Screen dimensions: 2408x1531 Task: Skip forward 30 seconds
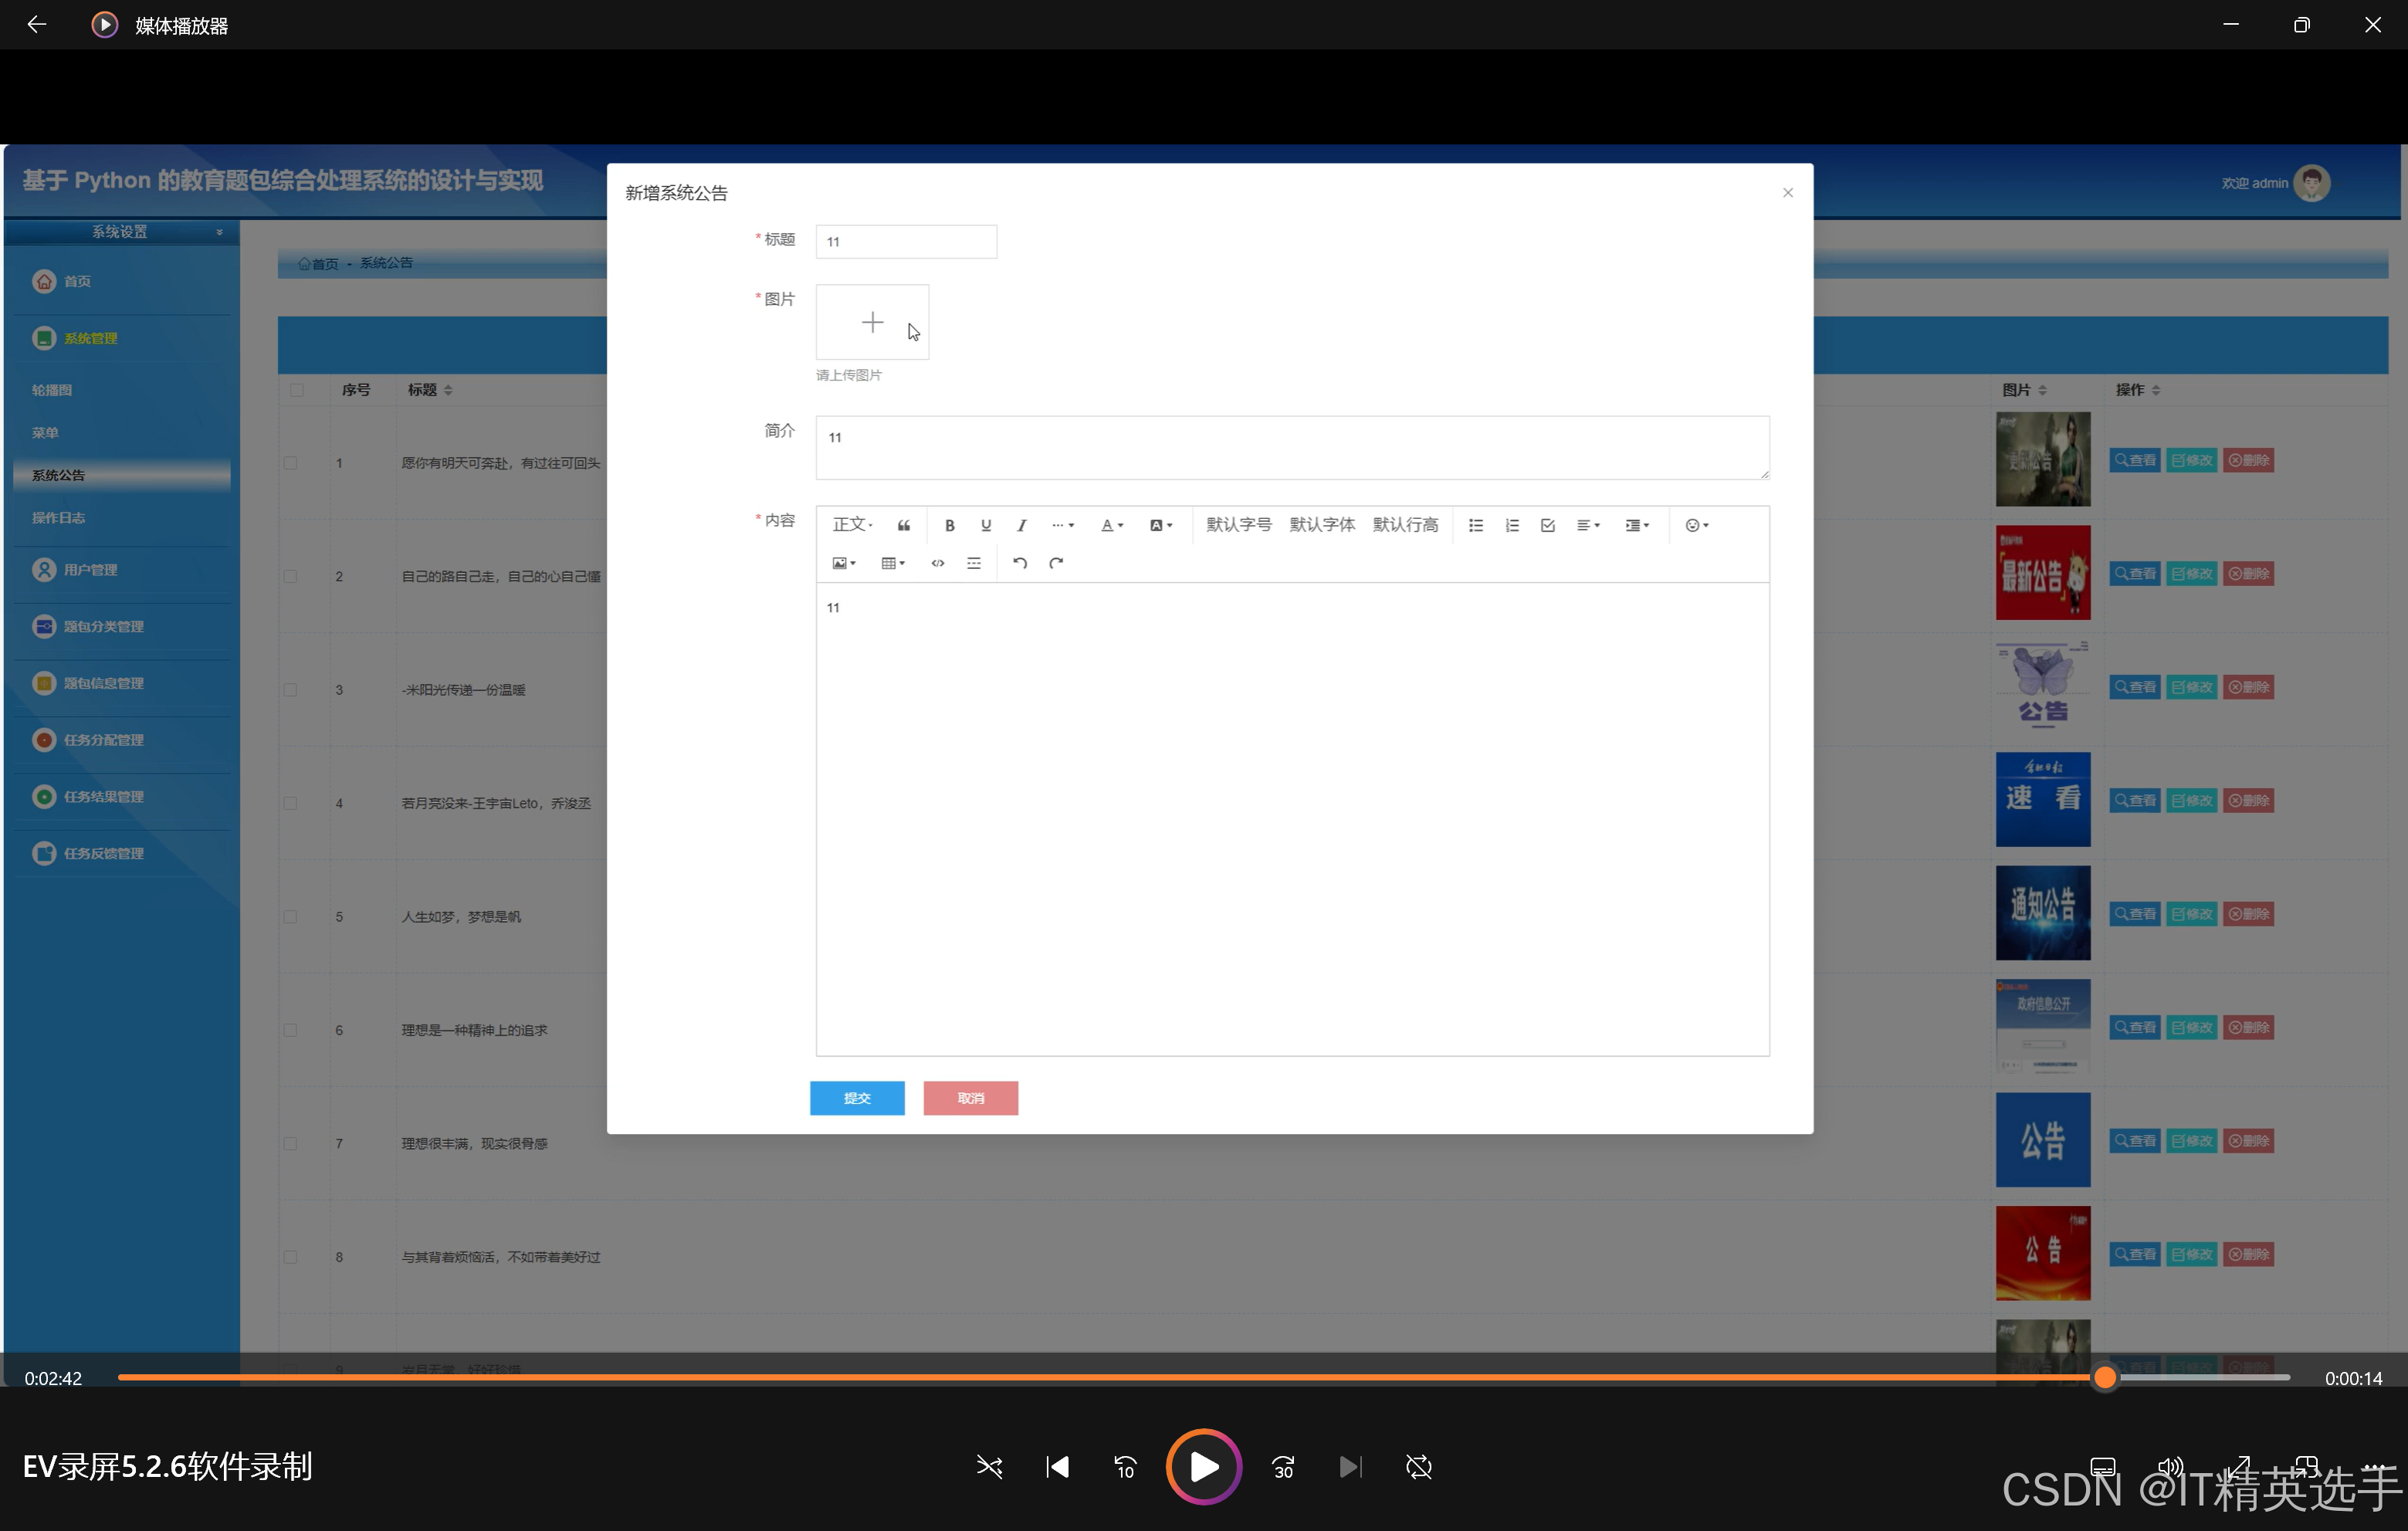pos(1283,1467)
